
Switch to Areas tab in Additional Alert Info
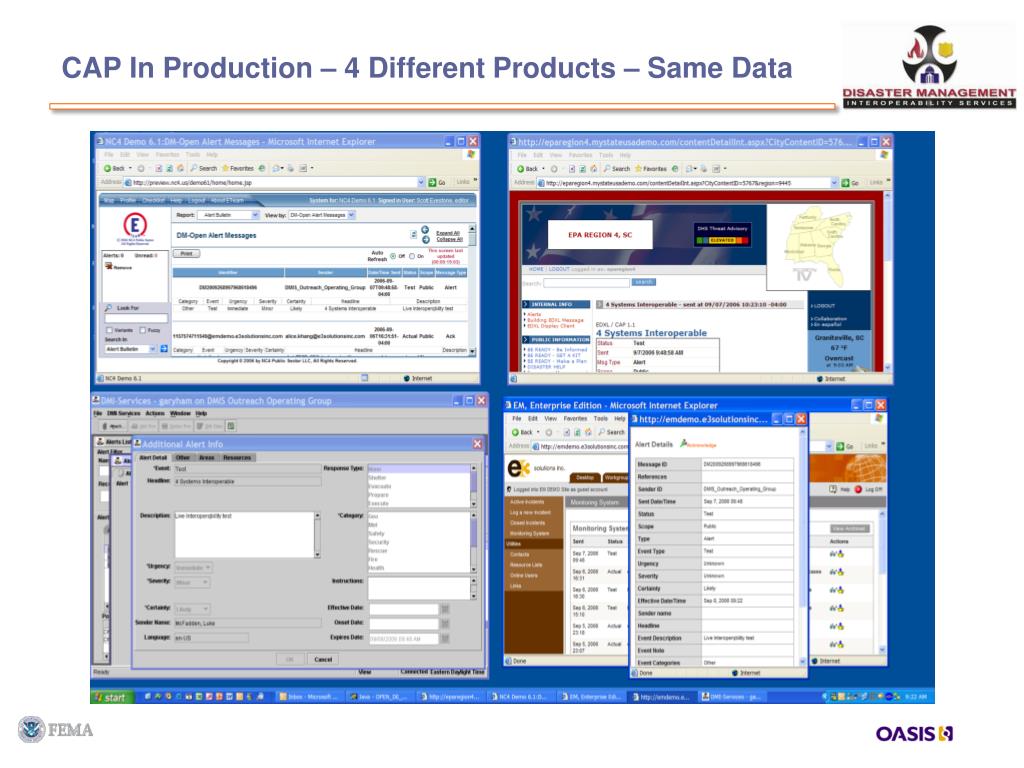[206, 458]
